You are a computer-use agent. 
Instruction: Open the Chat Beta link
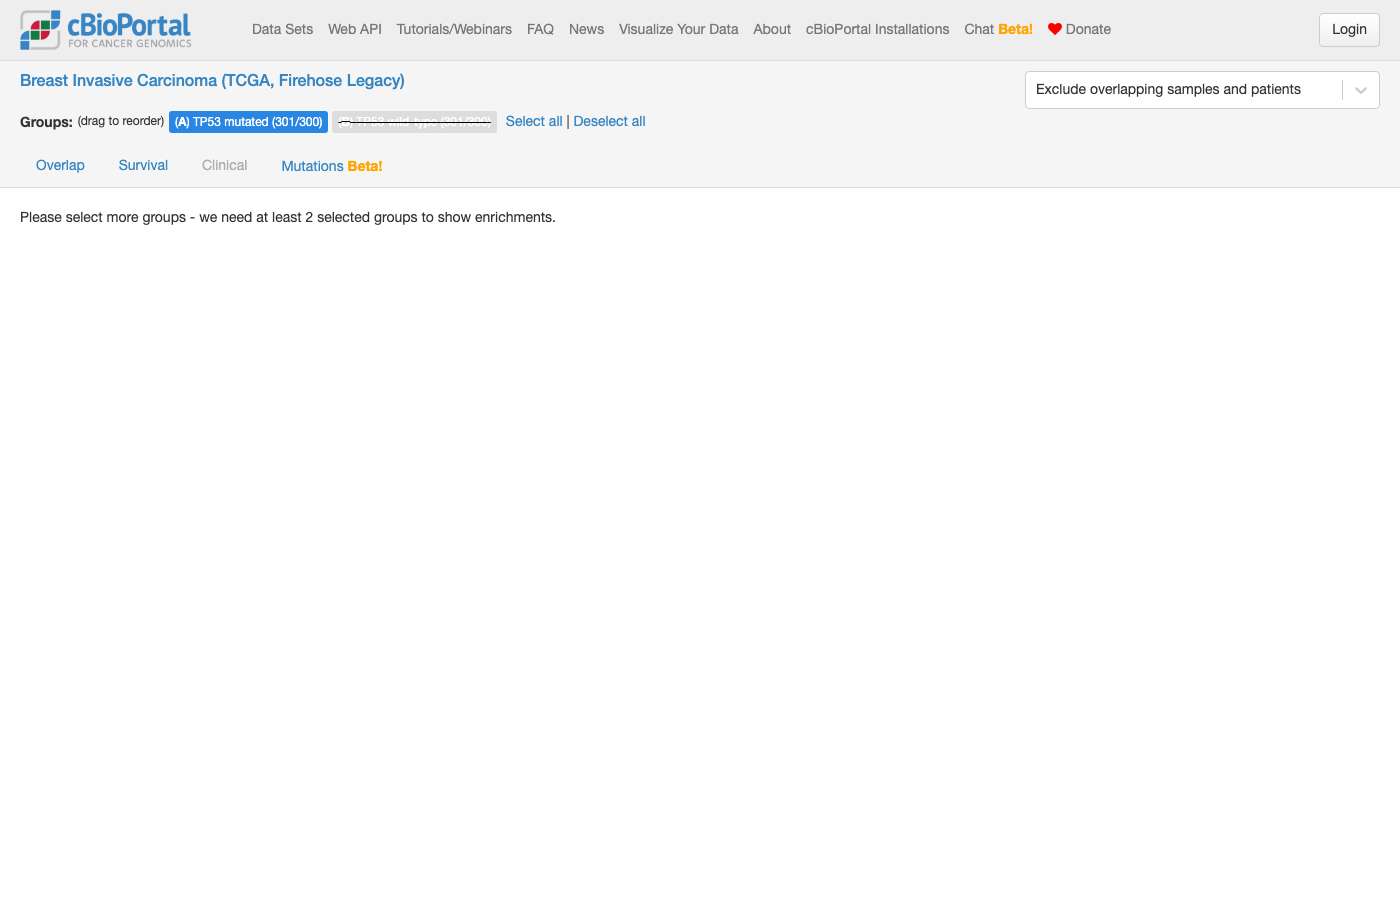998,29
